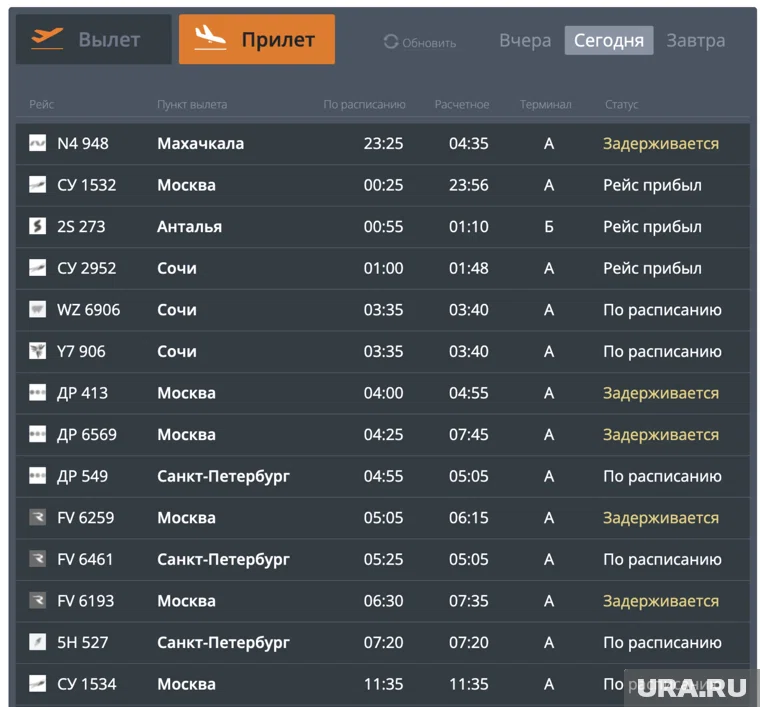The width and height of the screenshot is (760, 707).
Task: Select the Сегодня day filter
Action: tap(609, 41)
